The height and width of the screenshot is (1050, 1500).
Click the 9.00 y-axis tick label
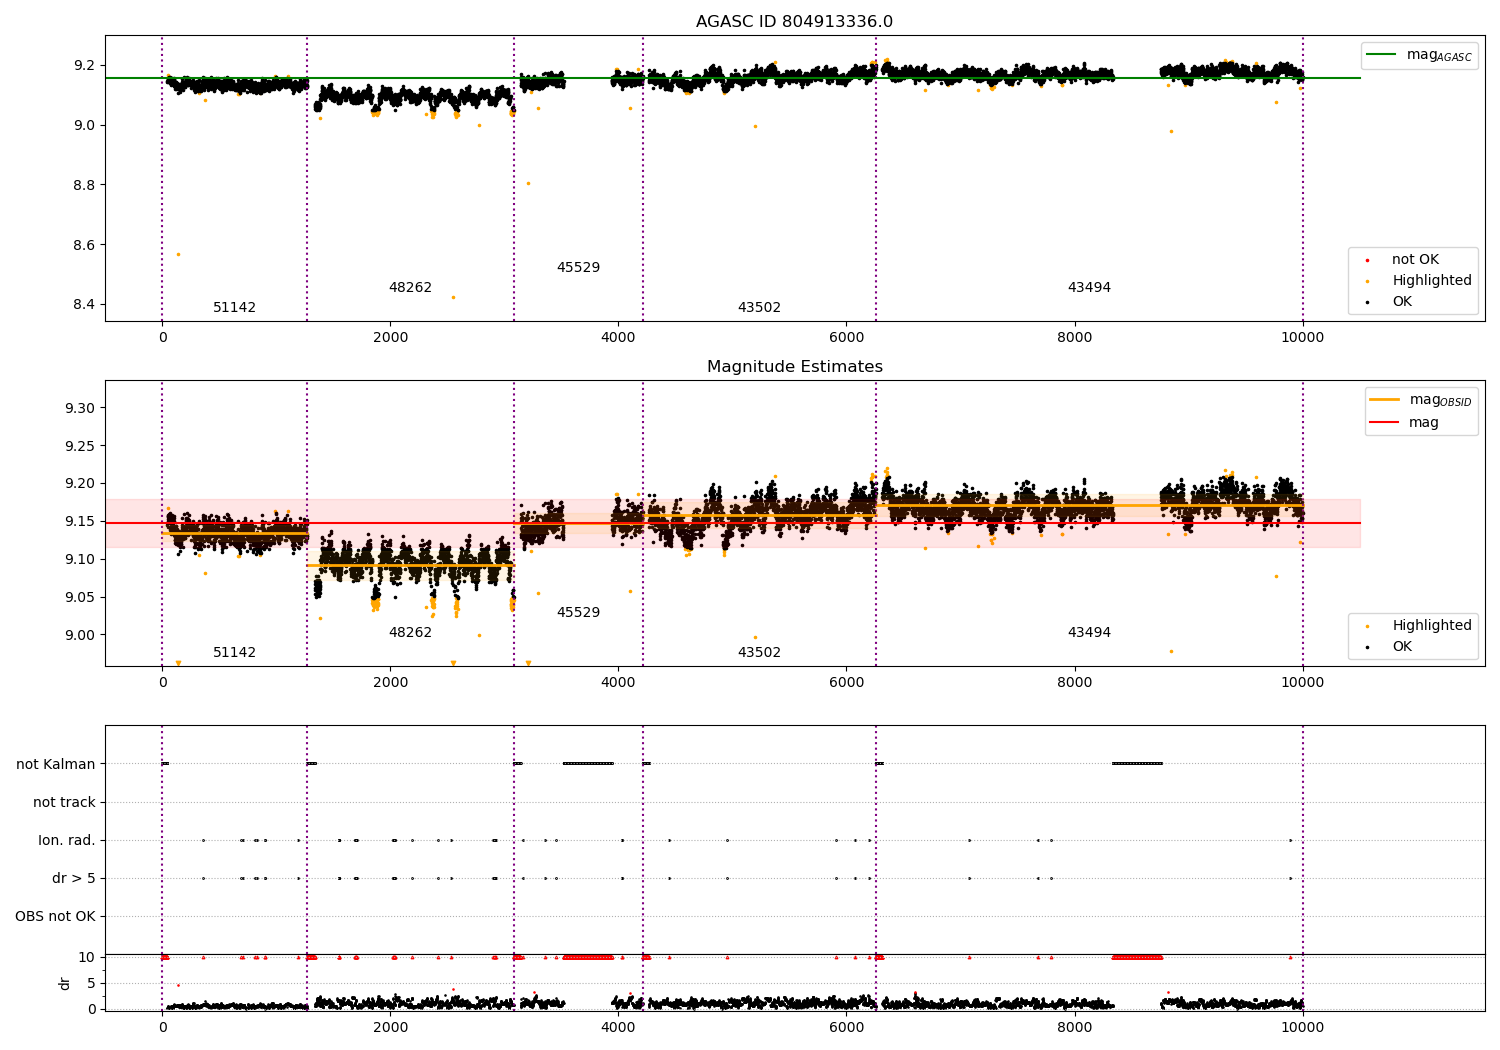click(x=80, y=635)
